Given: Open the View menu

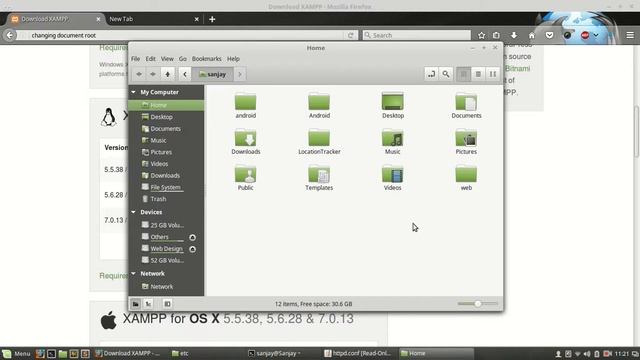Looking at the screenshot, I should [x=167, y=59].
